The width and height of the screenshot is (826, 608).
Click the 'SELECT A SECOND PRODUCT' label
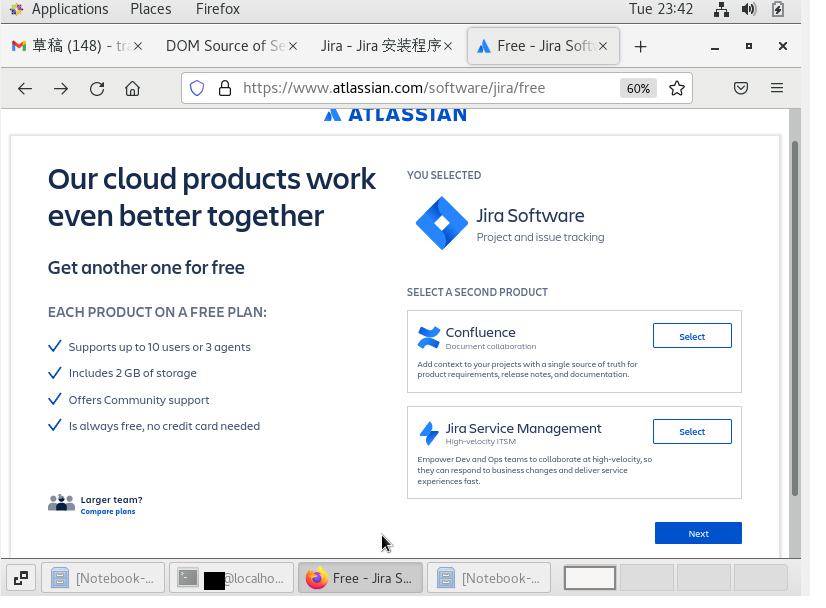pyautogui.click(x=477, y=292)
